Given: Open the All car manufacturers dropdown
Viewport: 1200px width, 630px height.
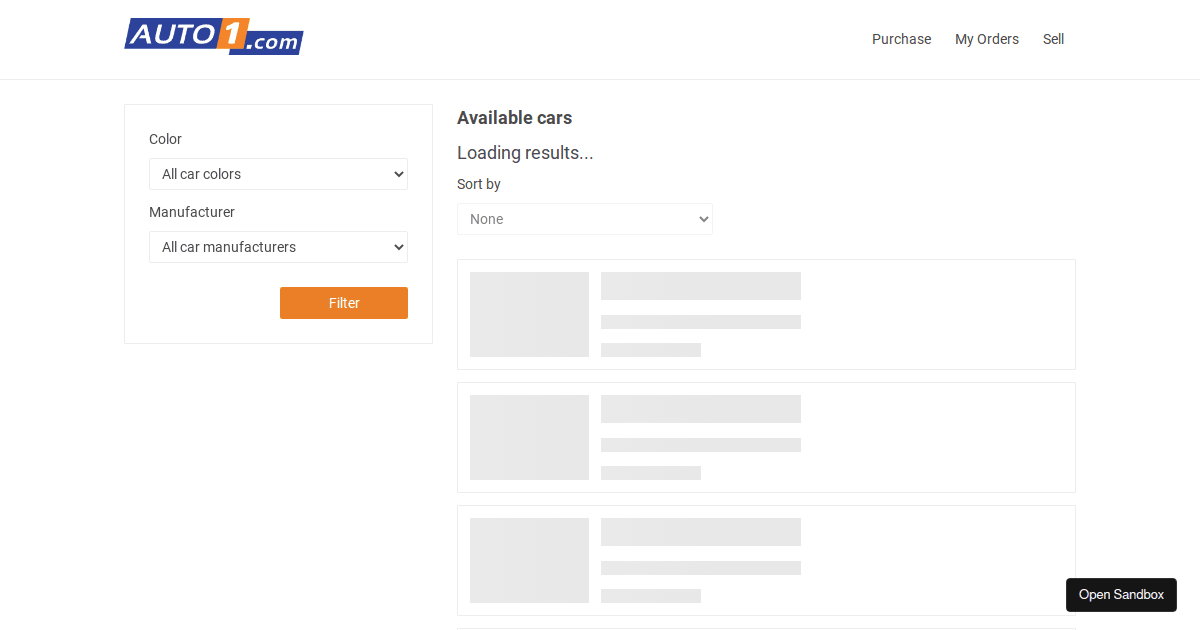Looking at the screenshot, I should pos(278,247).
